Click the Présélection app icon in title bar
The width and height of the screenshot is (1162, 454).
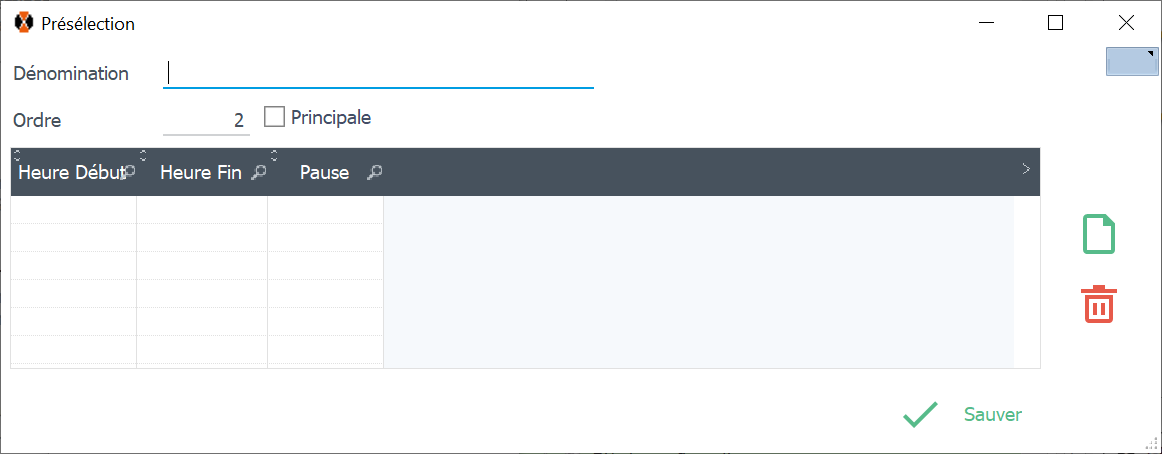tap(24, 23)
